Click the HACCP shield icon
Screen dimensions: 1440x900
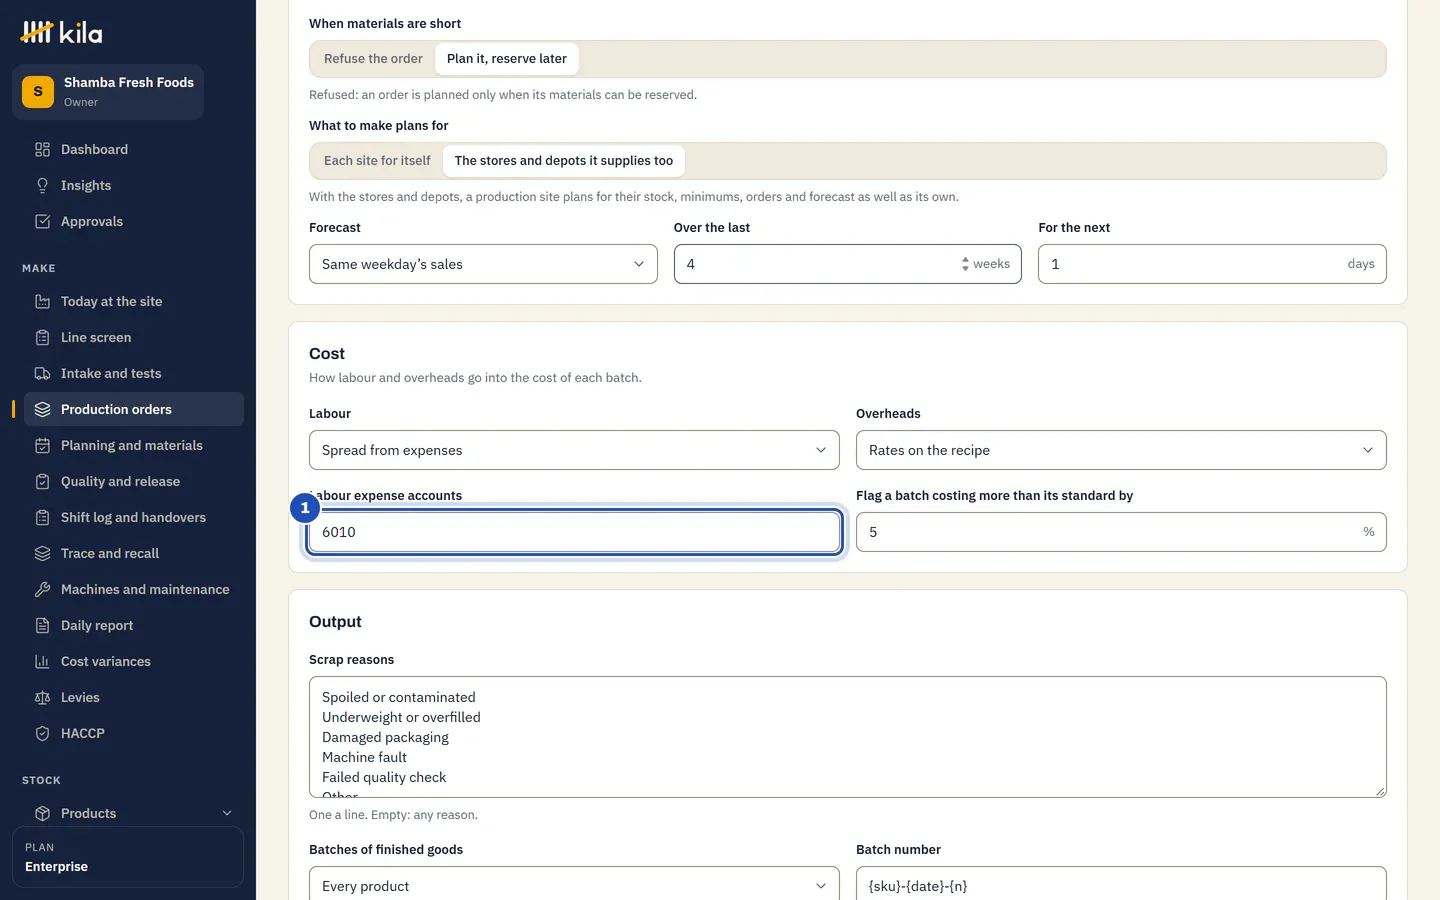(42, 734)
